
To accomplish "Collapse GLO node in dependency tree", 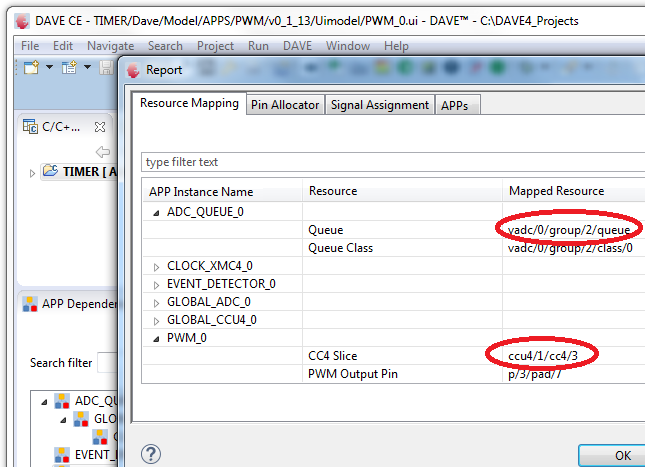I will point(63,420).
